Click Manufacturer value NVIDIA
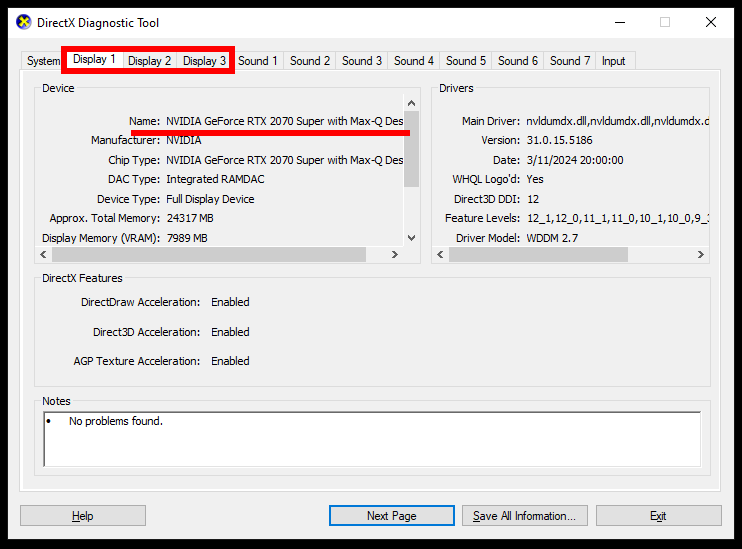 click(x=184, y=141)
